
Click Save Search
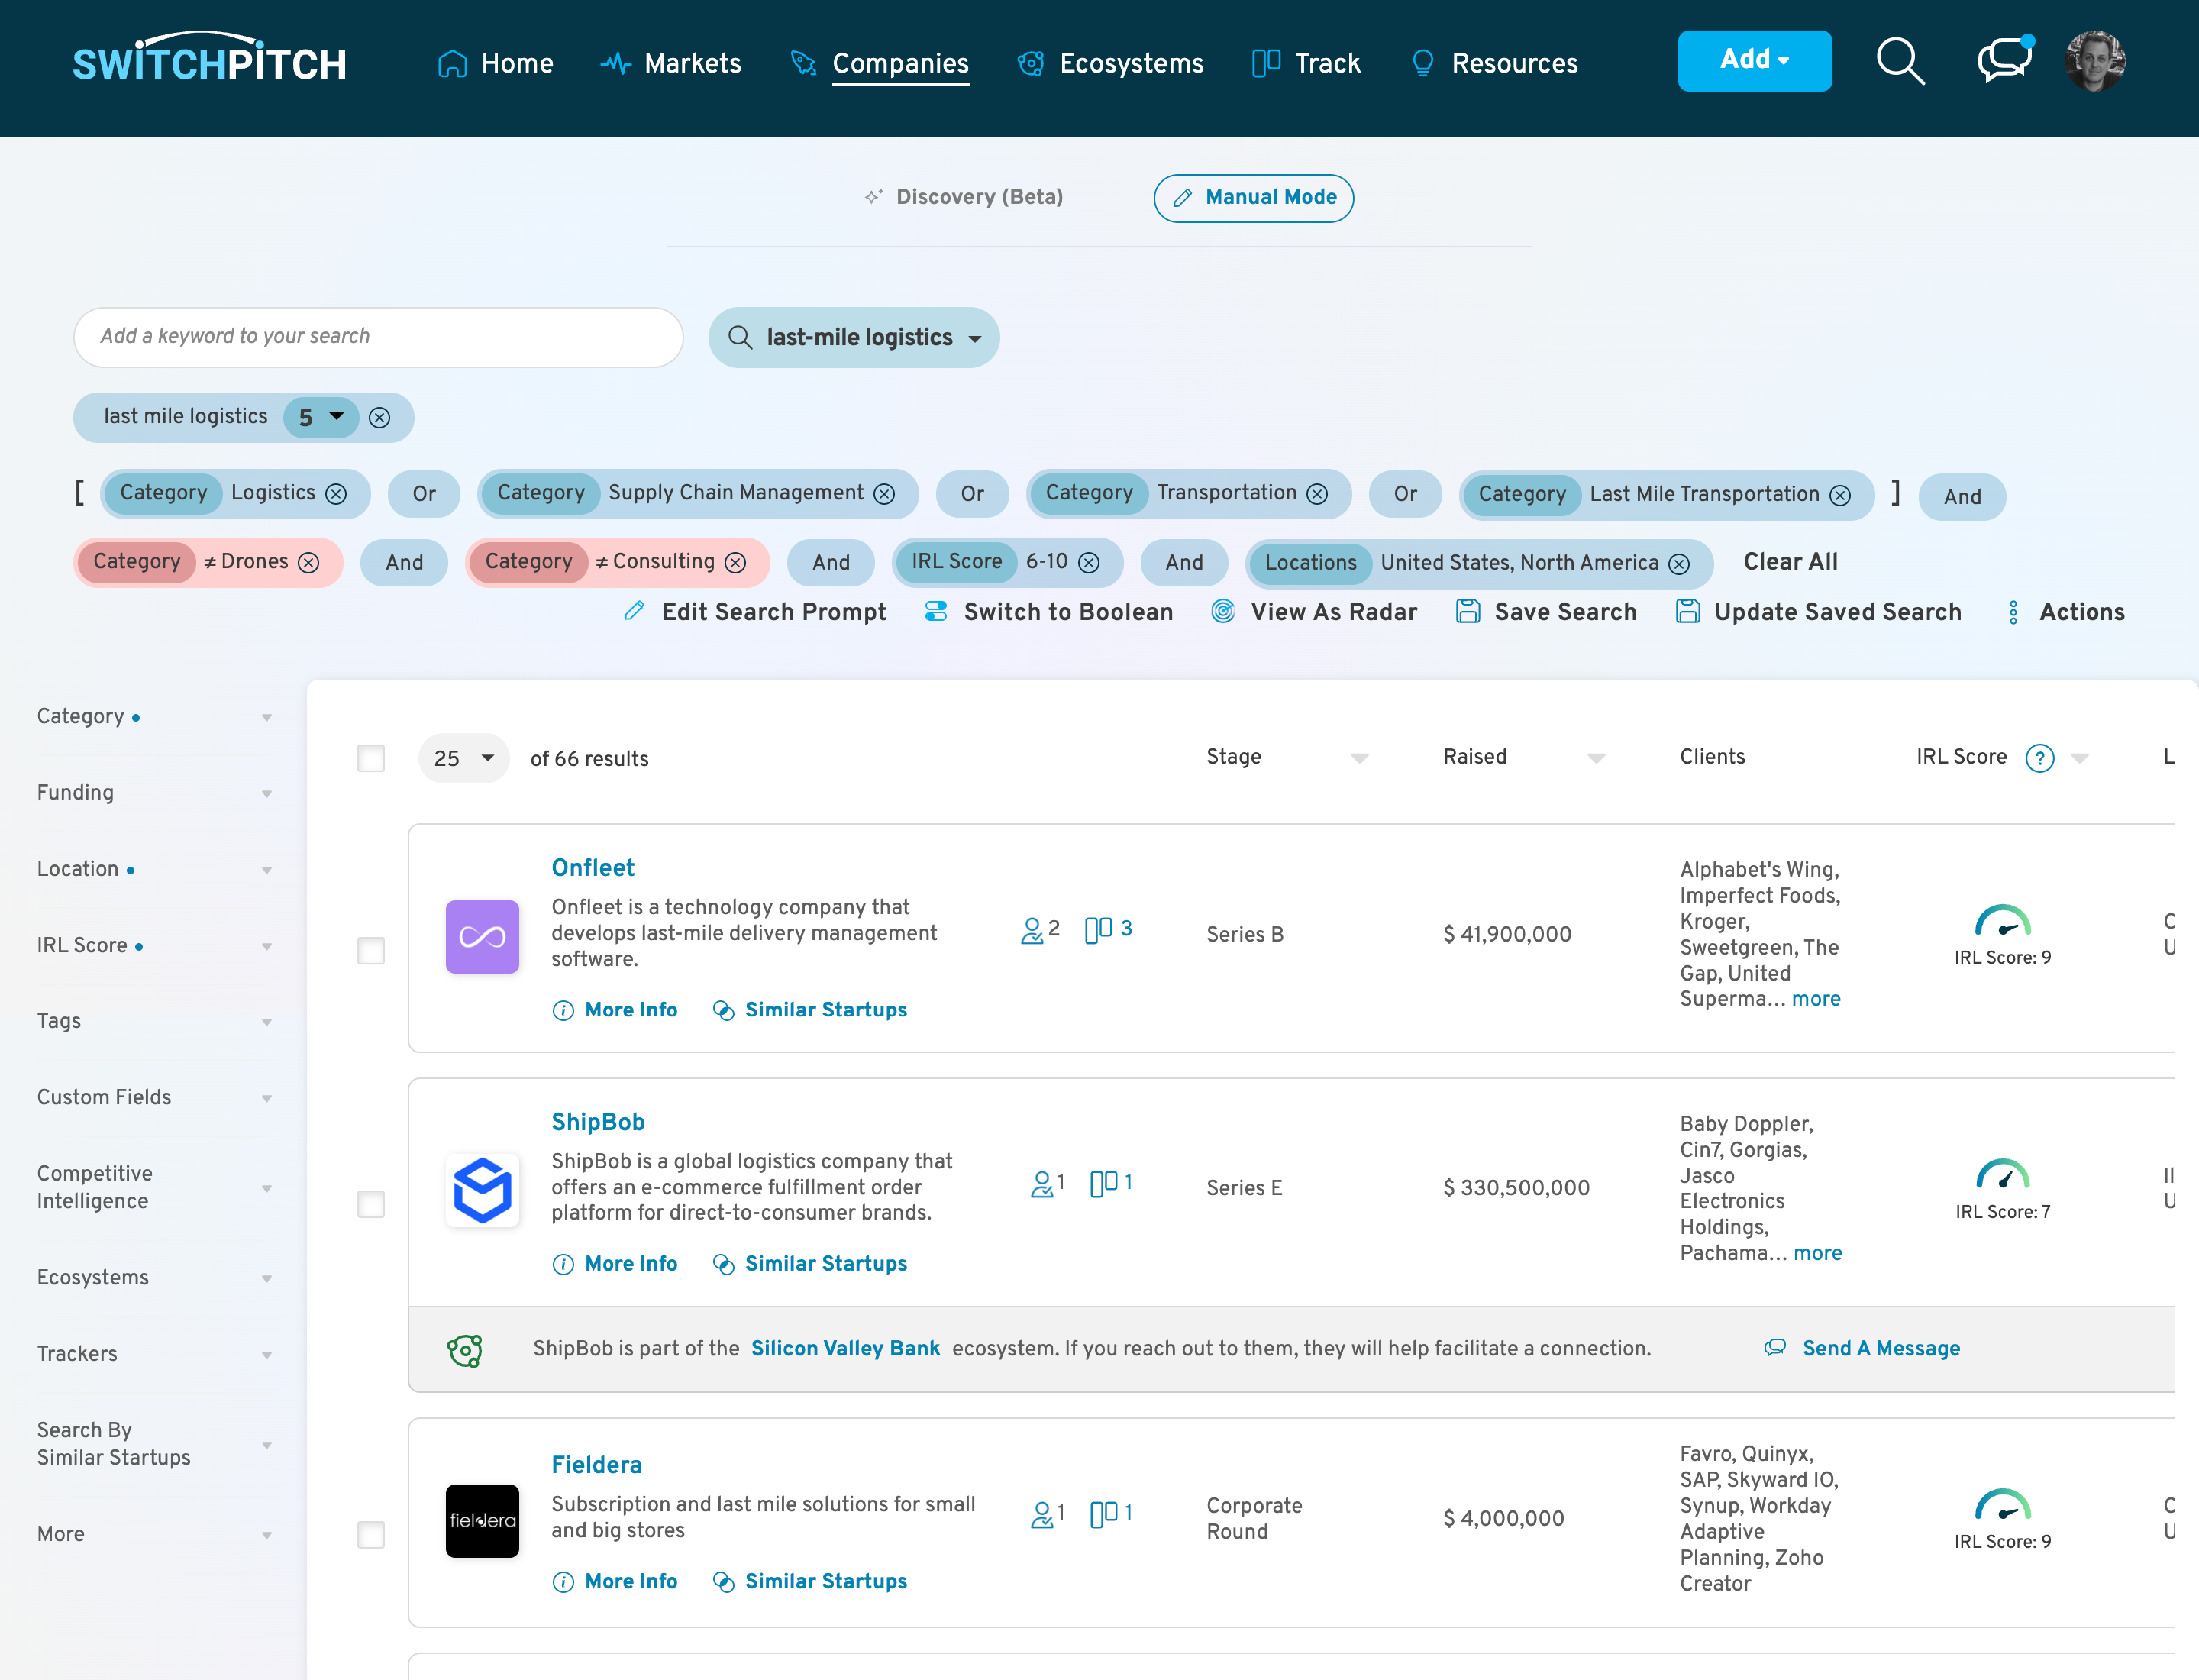[1546, 612]
